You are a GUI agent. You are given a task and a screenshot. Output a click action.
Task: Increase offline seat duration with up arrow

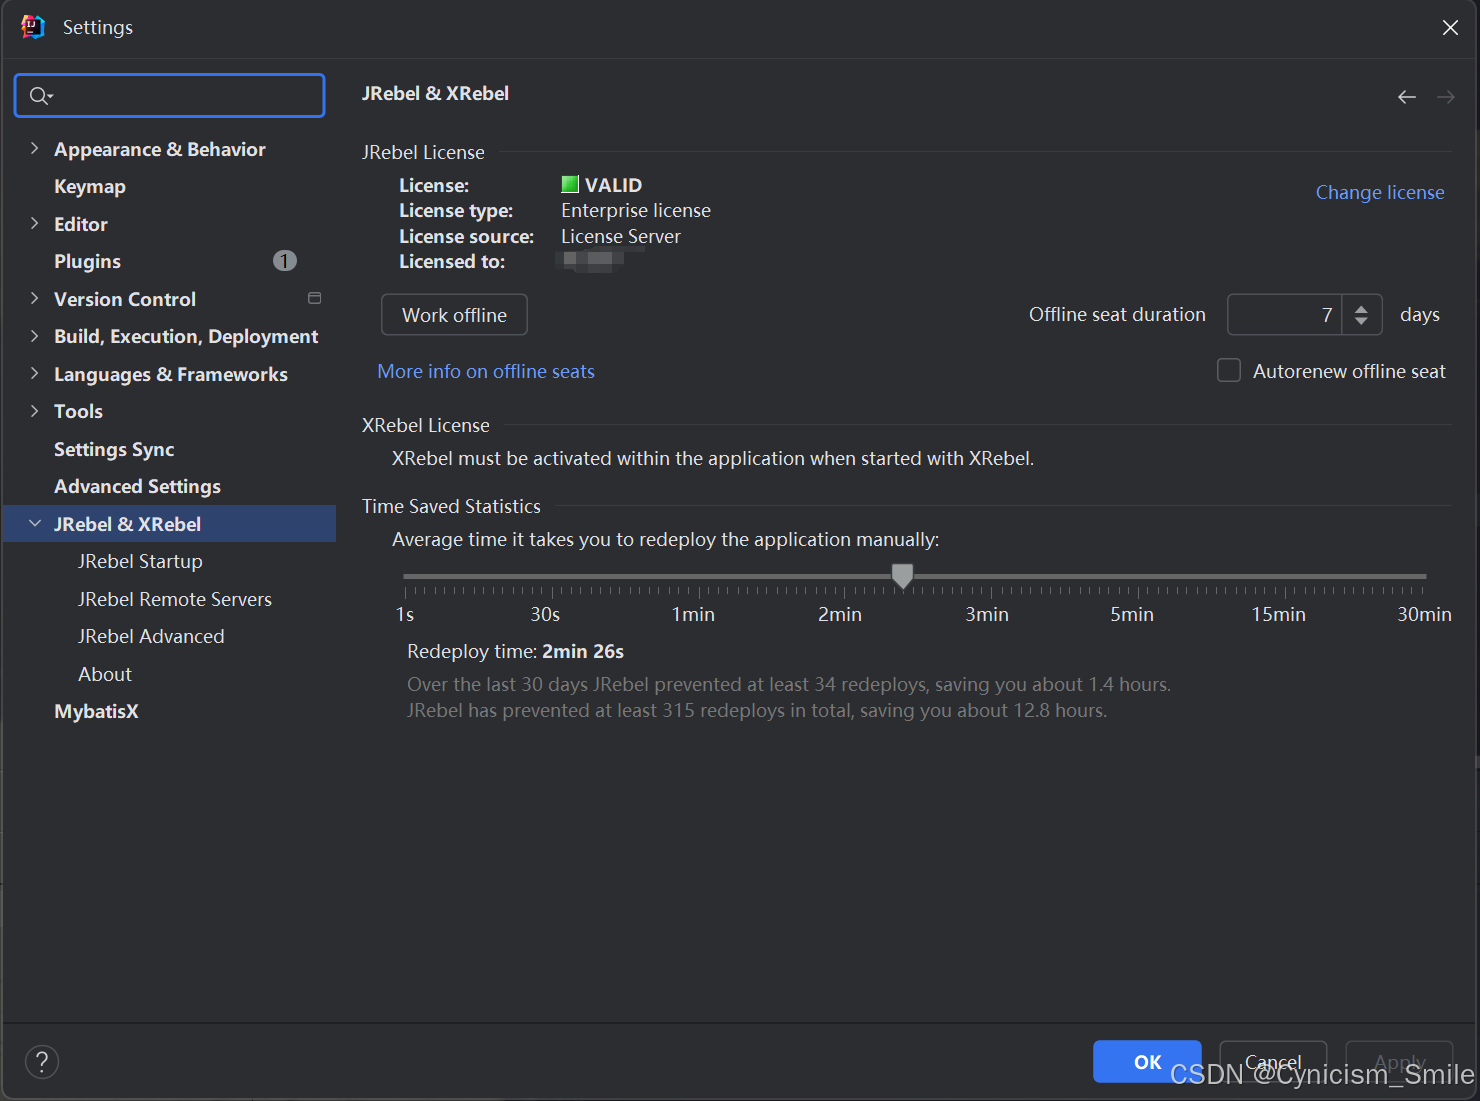(x=1361, y=308)
